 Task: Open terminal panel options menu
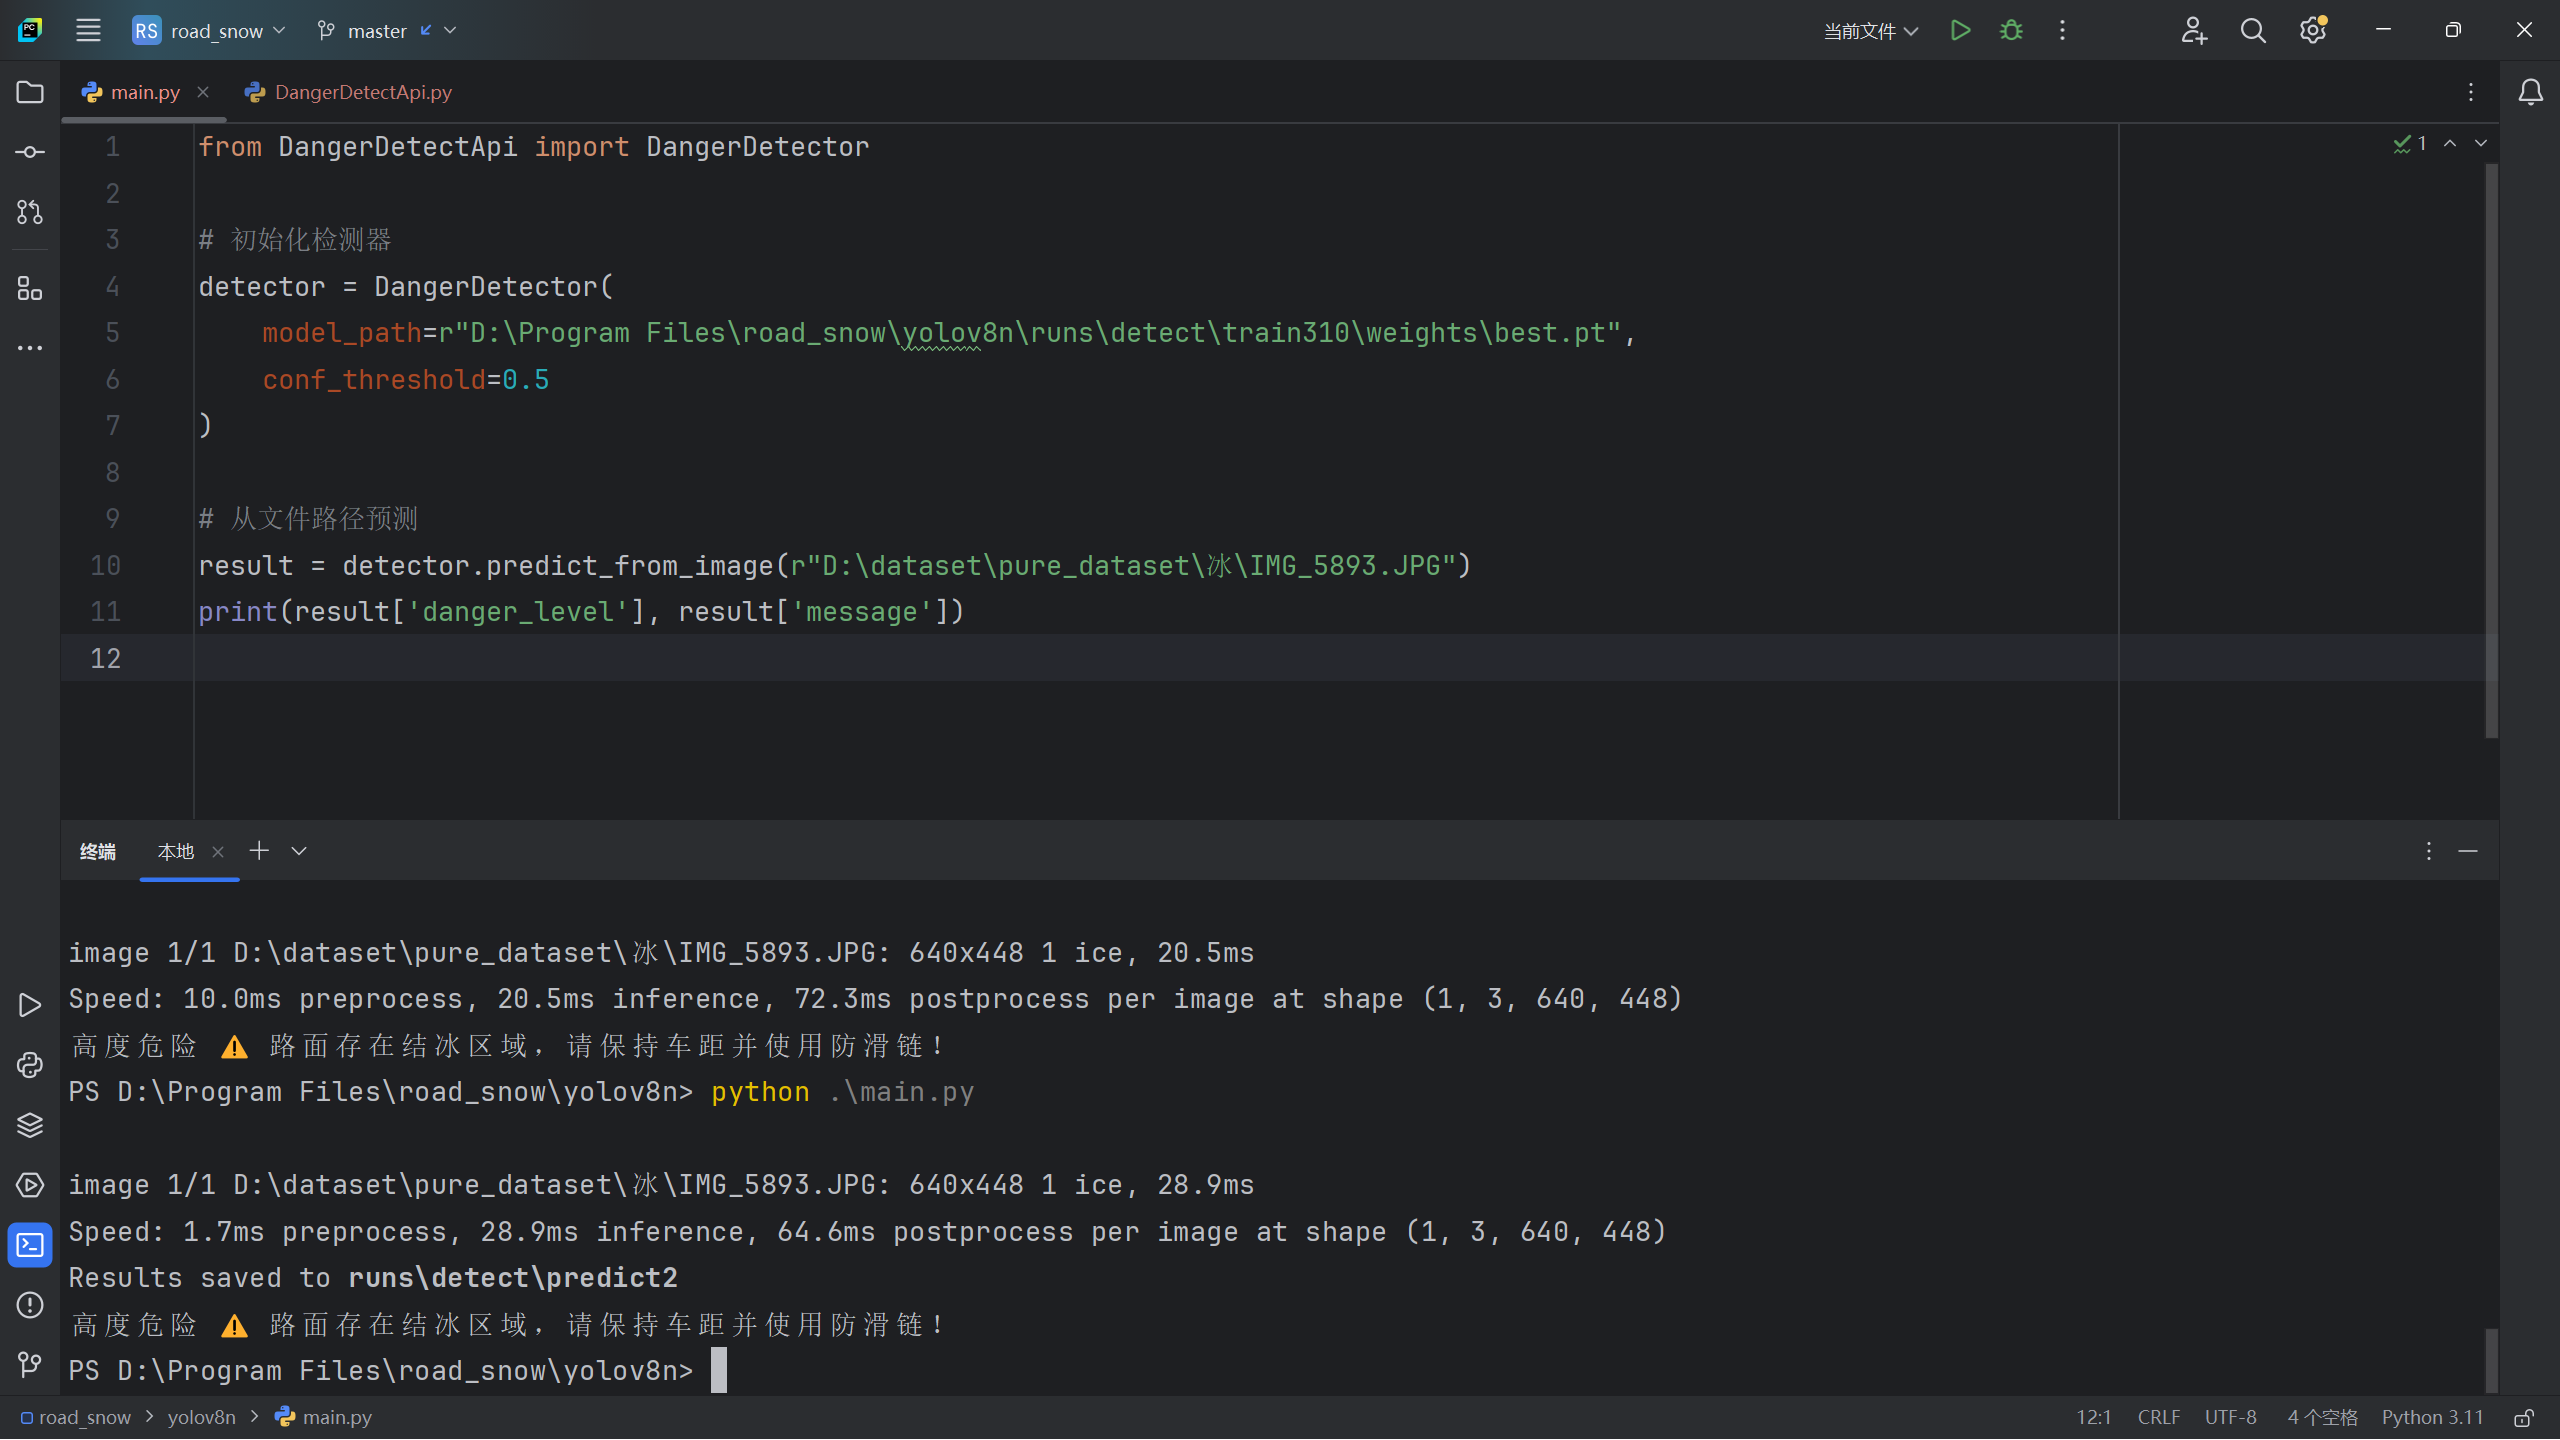coord(2429,851)
